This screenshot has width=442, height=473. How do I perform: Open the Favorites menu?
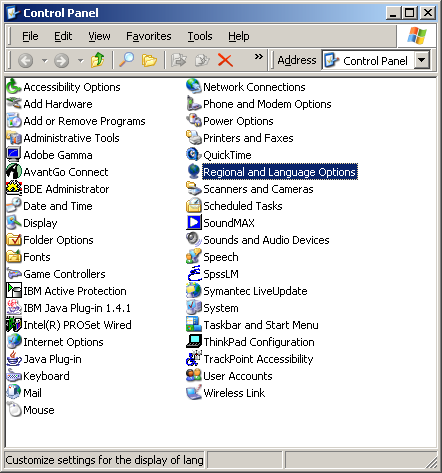click(149, 36)
